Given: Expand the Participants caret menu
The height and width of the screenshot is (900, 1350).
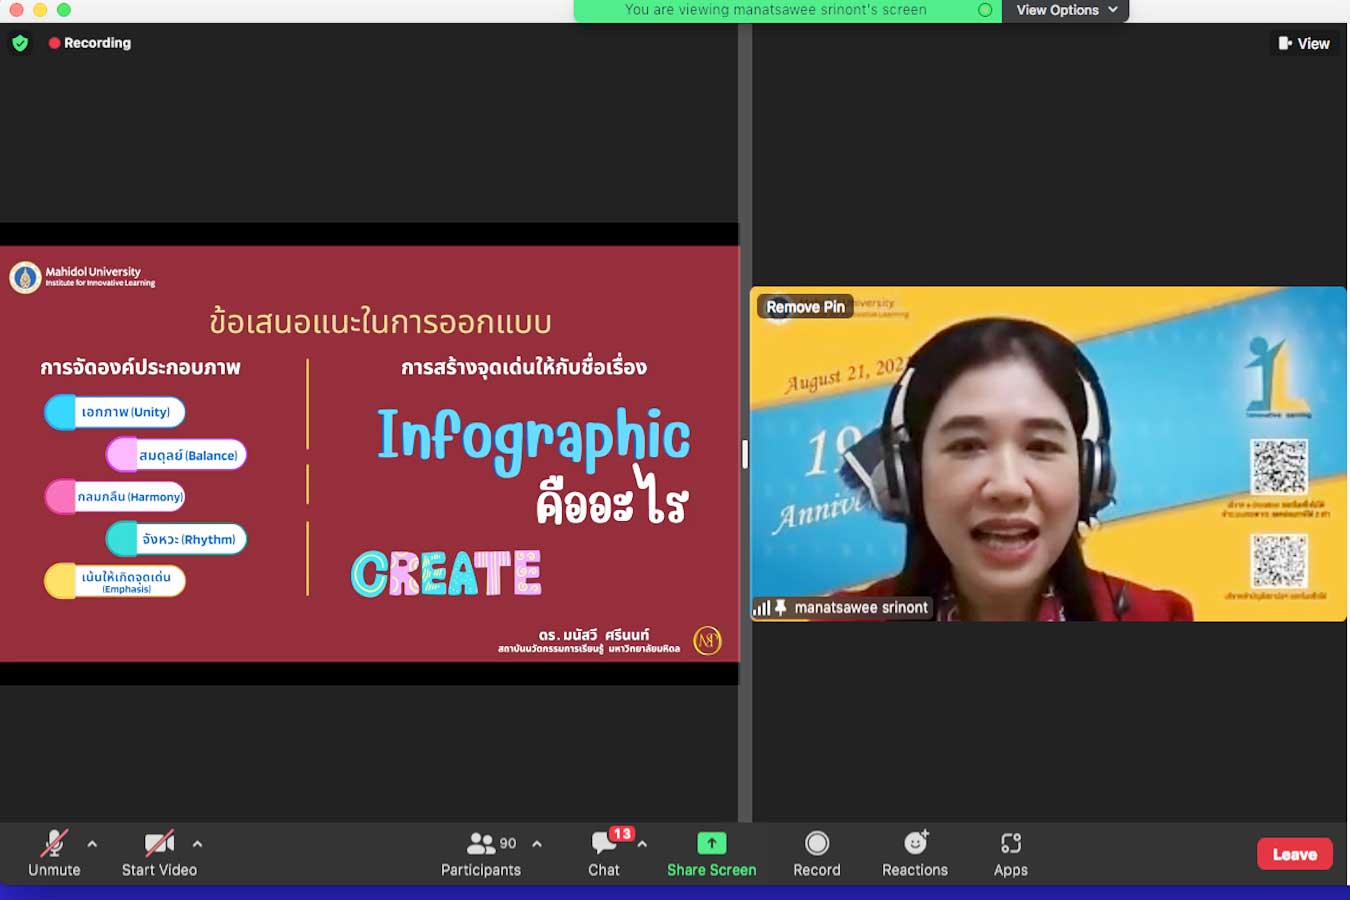Looking at the screenshot, I should (x=537, y=844).
